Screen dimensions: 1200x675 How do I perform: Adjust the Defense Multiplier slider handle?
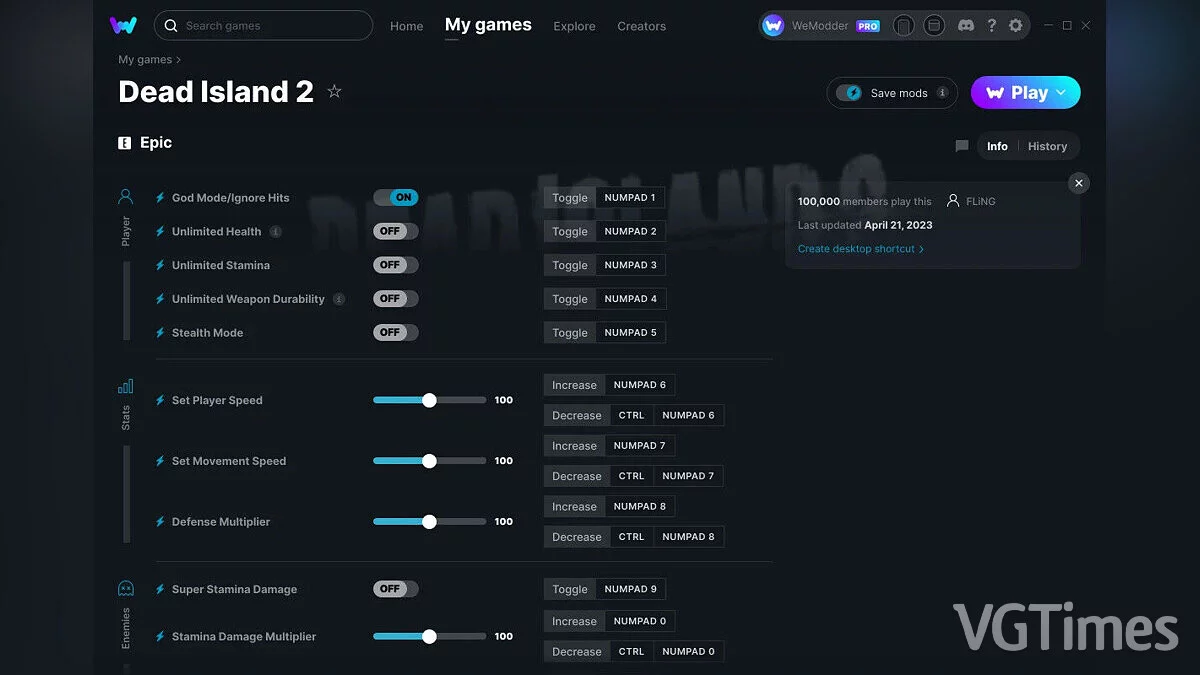tap(429, 522)
